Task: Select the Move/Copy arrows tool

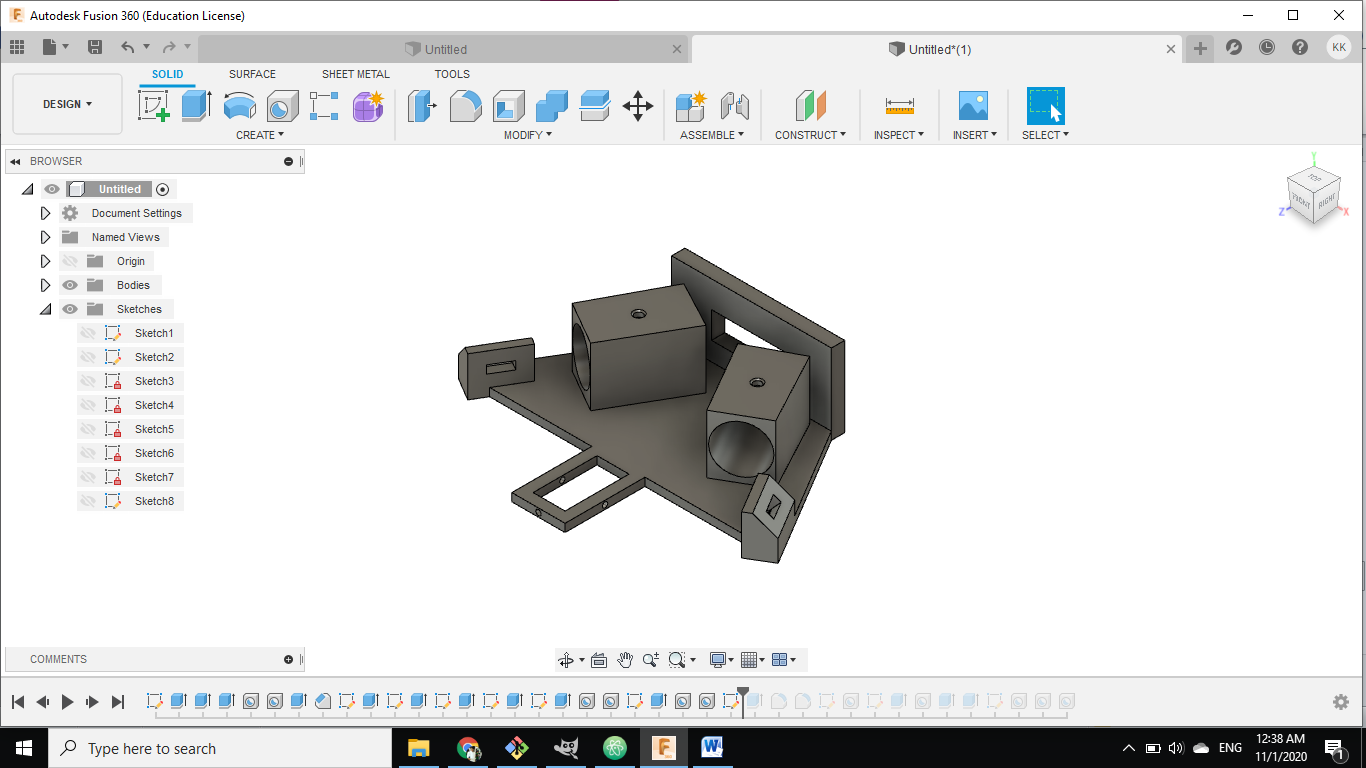Action: click(x=638, y=105)
